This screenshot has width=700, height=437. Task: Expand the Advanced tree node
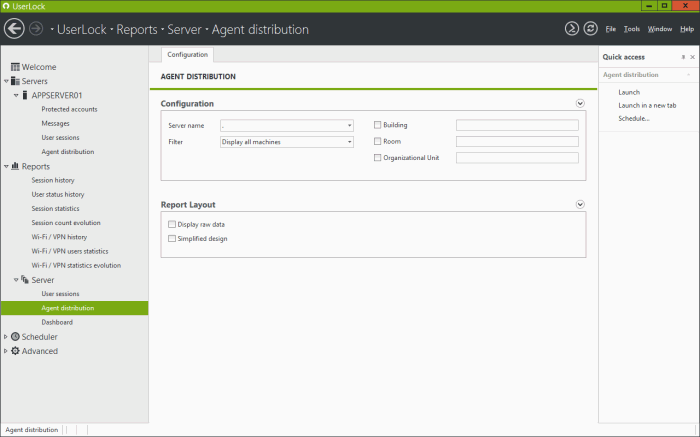coord(6,351)
